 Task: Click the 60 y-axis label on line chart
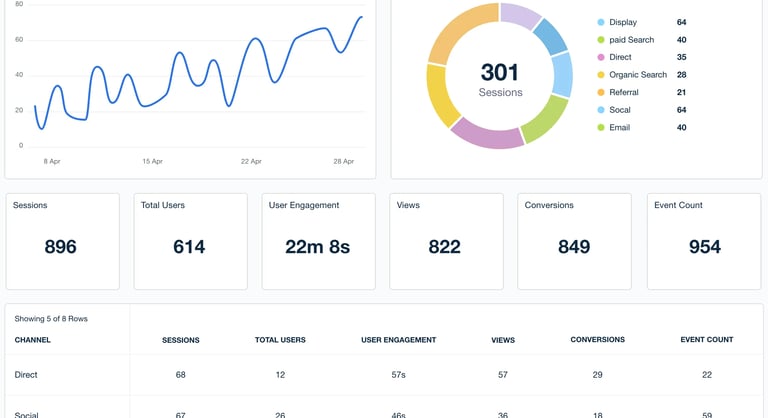click(x=19, y=40)
